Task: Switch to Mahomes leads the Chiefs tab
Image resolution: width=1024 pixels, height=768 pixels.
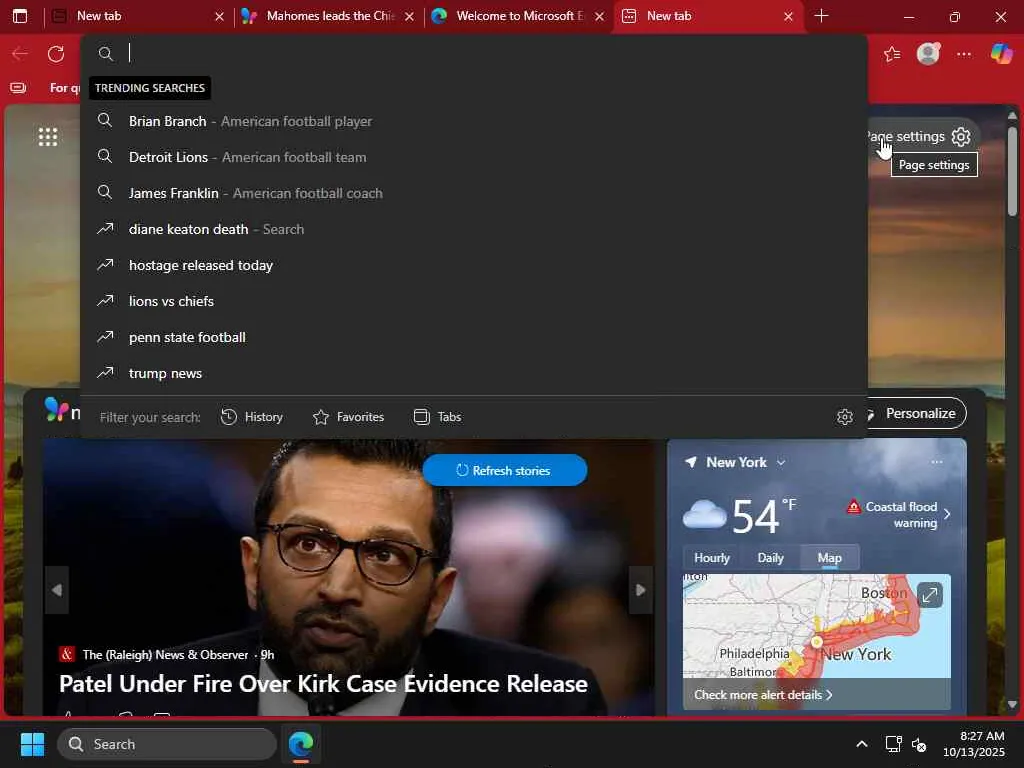Action: pos(320,16)
